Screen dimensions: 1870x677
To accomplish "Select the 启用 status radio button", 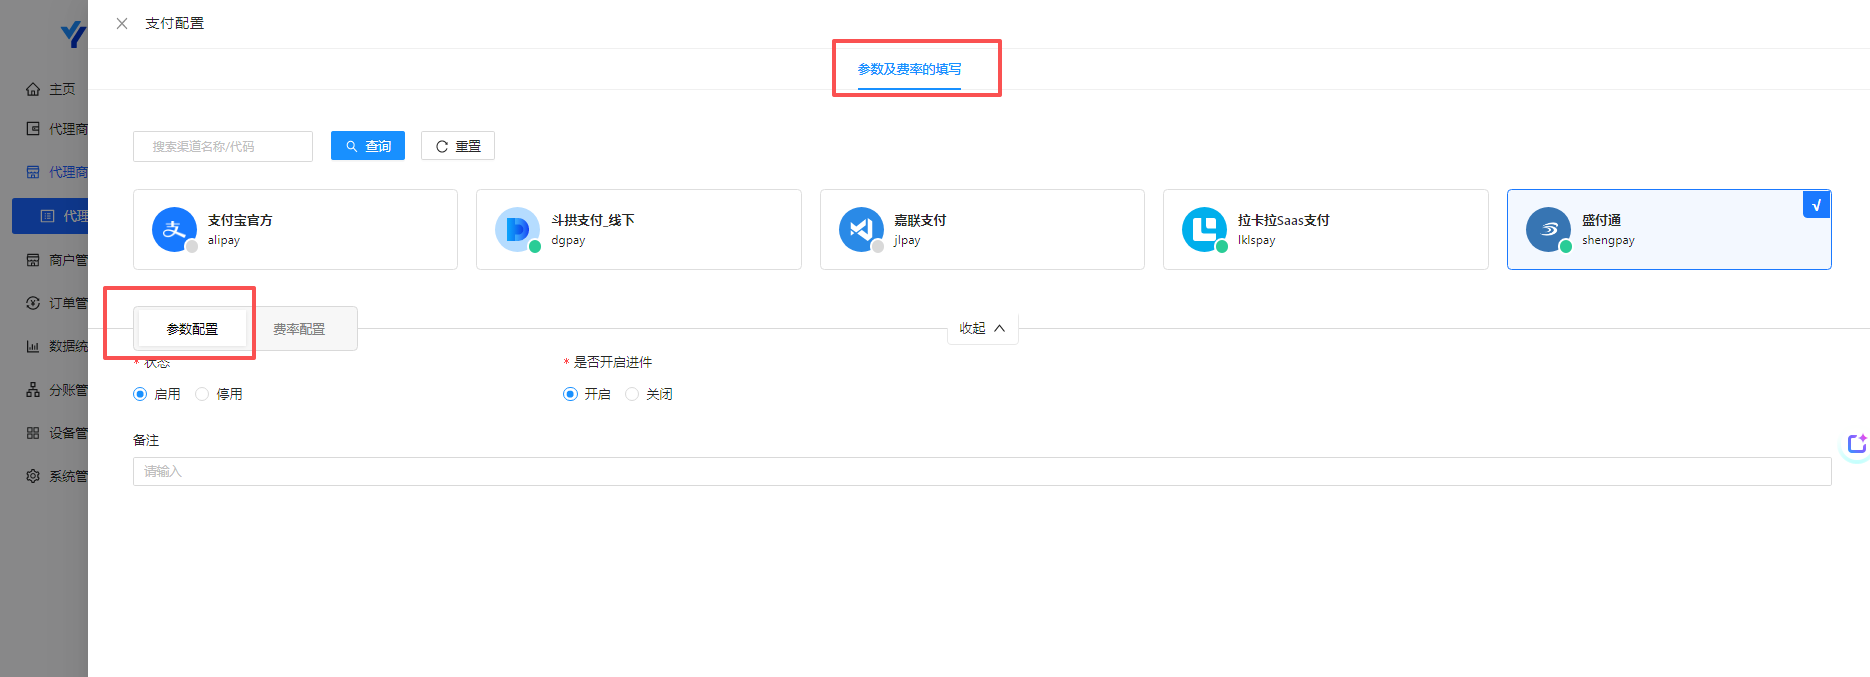I will [140, 394].
